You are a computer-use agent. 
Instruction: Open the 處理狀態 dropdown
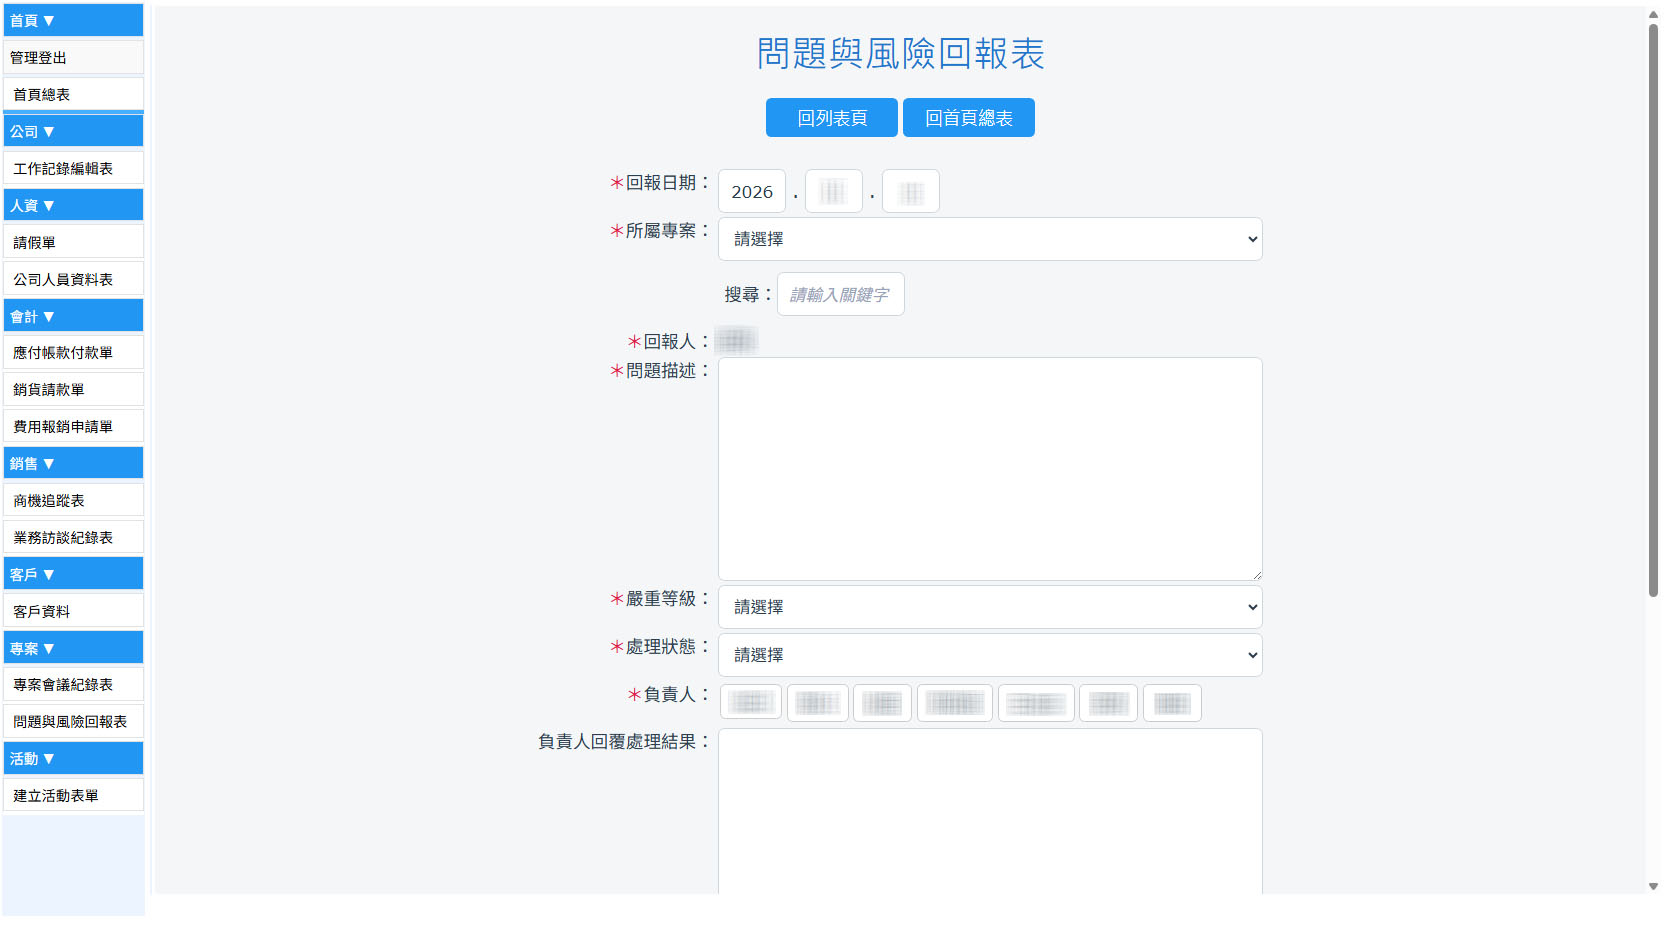[x=990, y=655]
